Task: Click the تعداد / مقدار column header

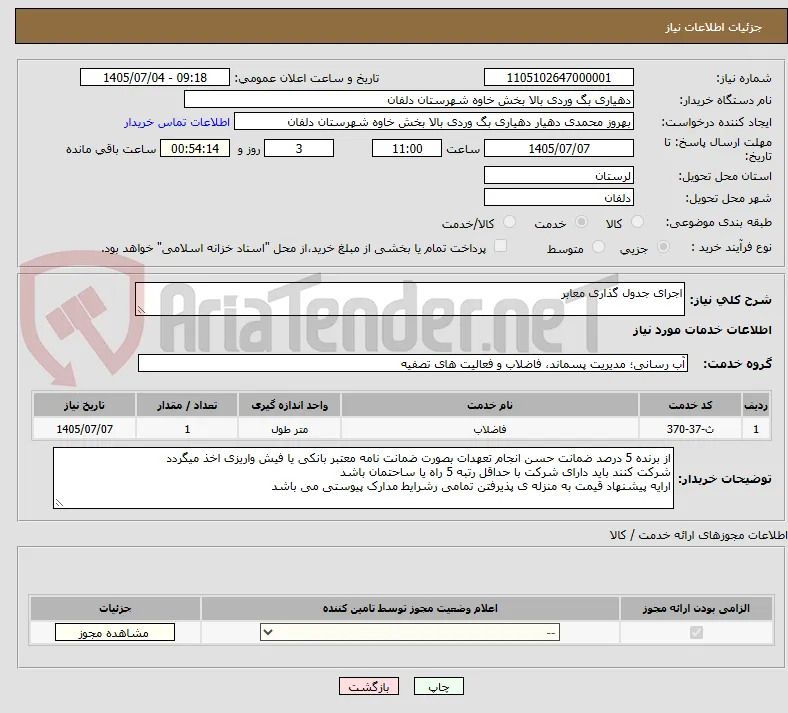Action: [x=186, y=404]
